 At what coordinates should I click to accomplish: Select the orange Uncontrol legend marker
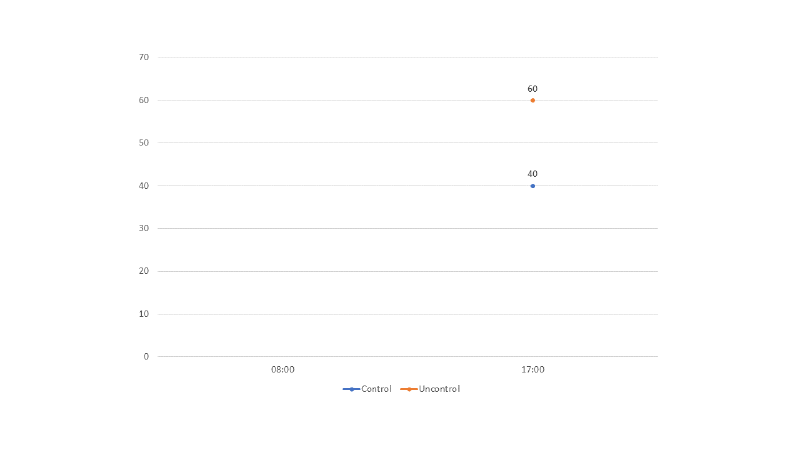pos(410,389)
